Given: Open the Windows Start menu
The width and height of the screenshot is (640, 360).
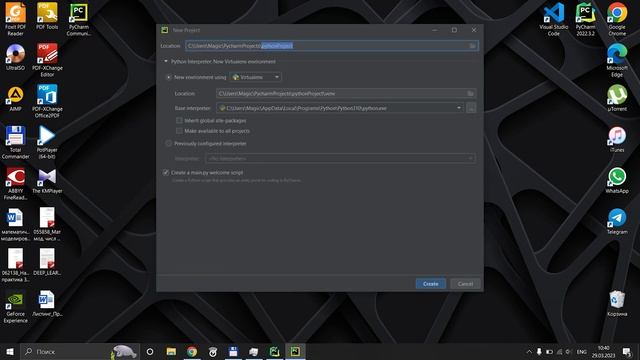Looking at the screenshot, I should 10,351.
